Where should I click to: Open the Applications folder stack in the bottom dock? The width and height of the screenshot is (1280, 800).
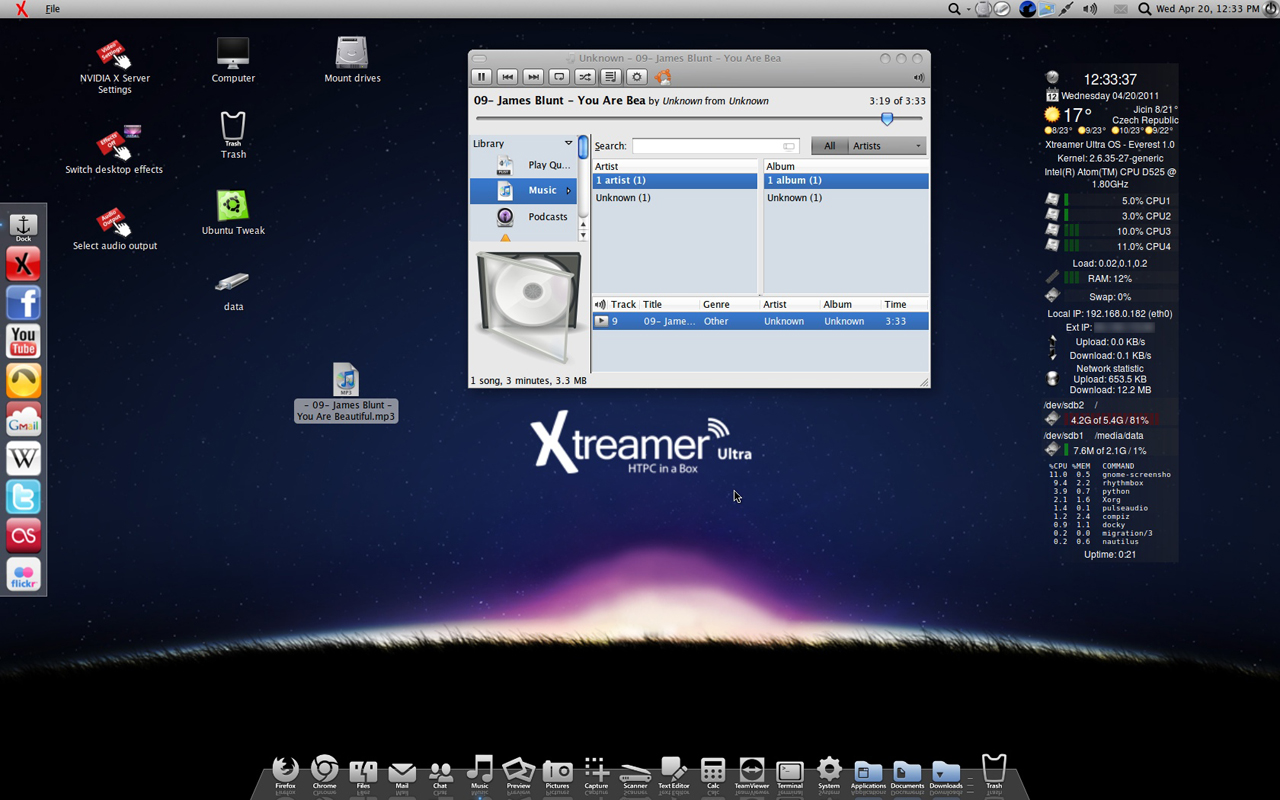[868, 773]
